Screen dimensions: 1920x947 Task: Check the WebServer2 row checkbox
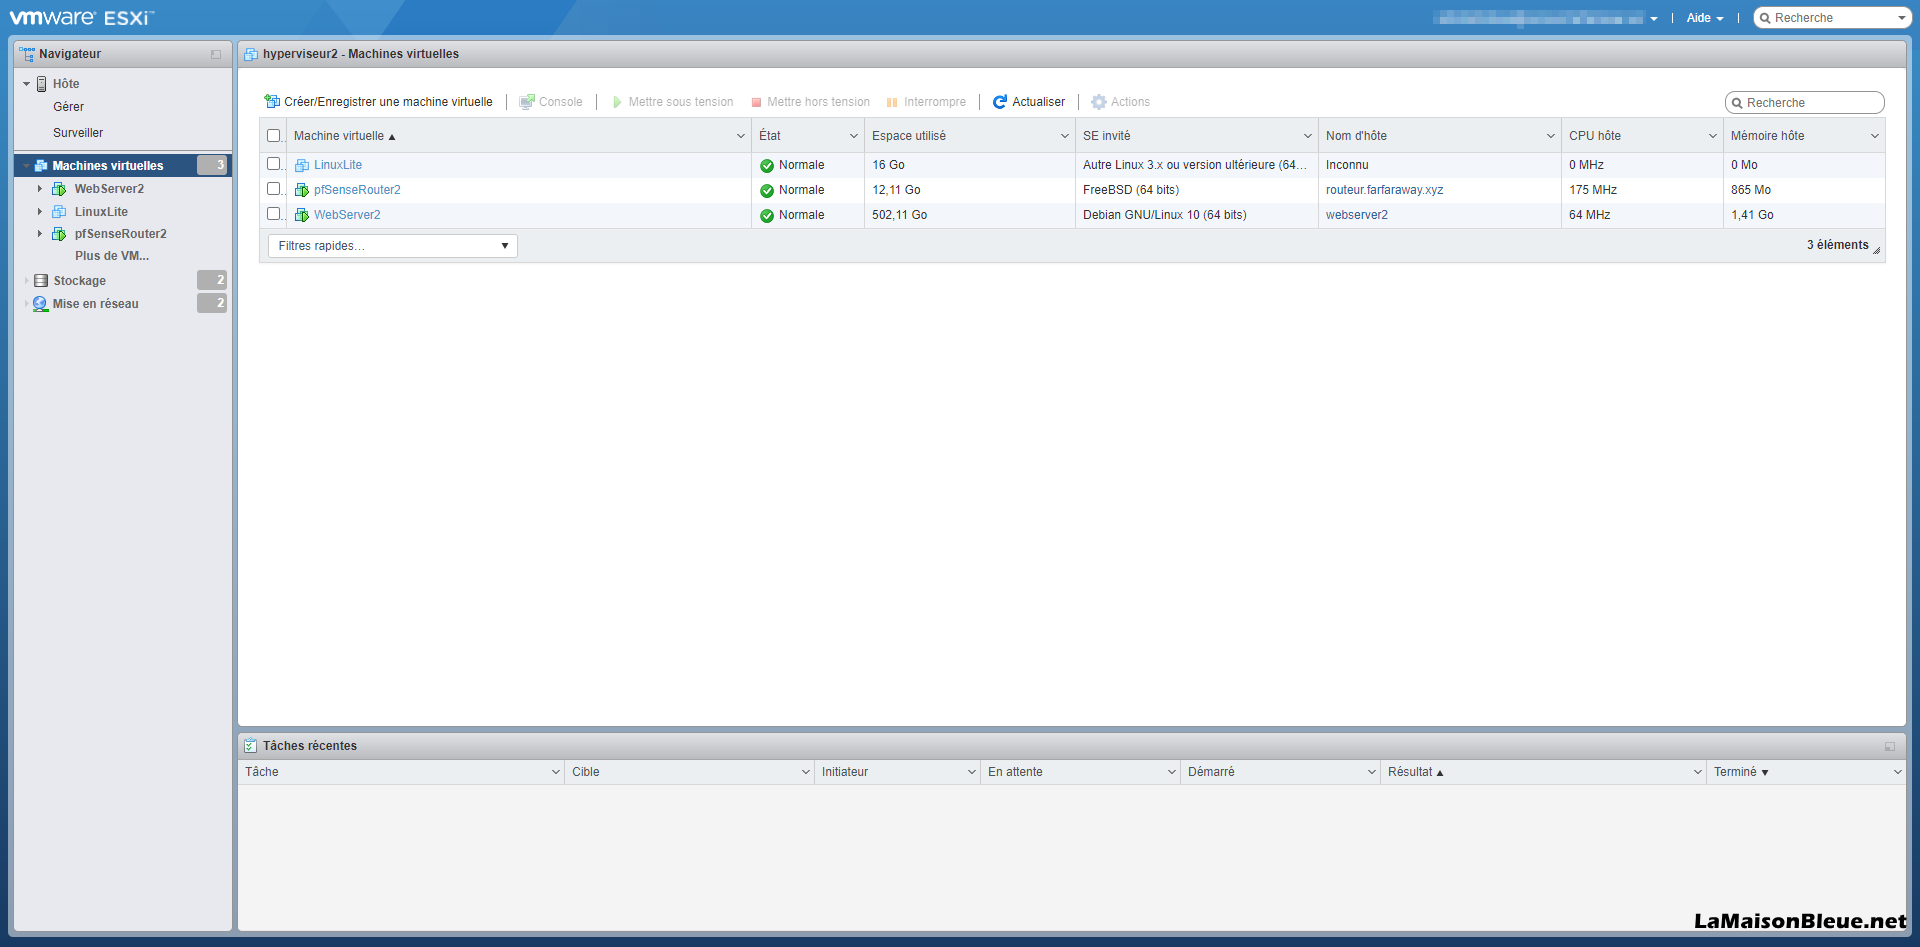(x=274, y=214)
